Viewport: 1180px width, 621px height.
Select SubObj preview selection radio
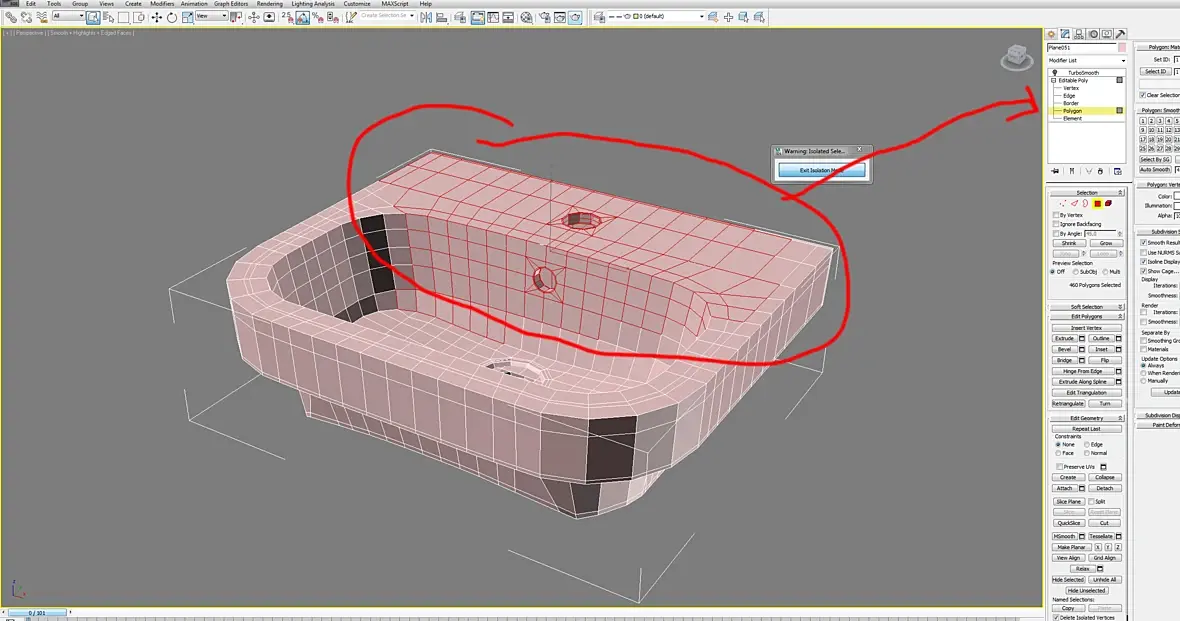point(1076,272)
